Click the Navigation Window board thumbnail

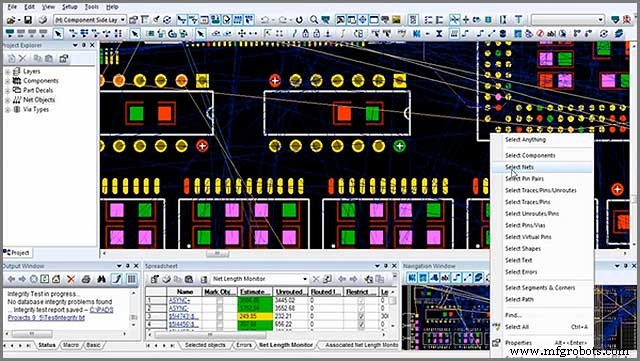tap(446, 317)
